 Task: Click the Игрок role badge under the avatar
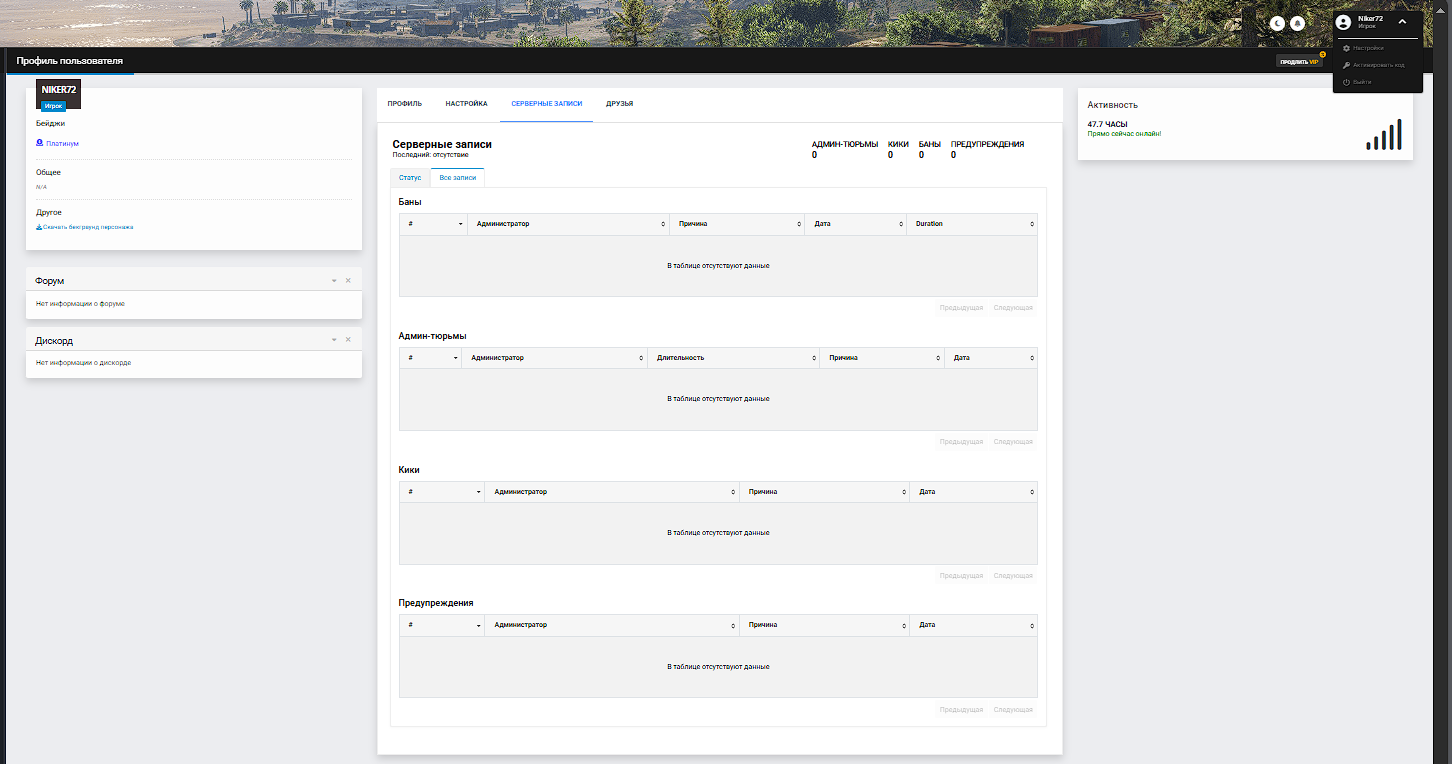53,105
